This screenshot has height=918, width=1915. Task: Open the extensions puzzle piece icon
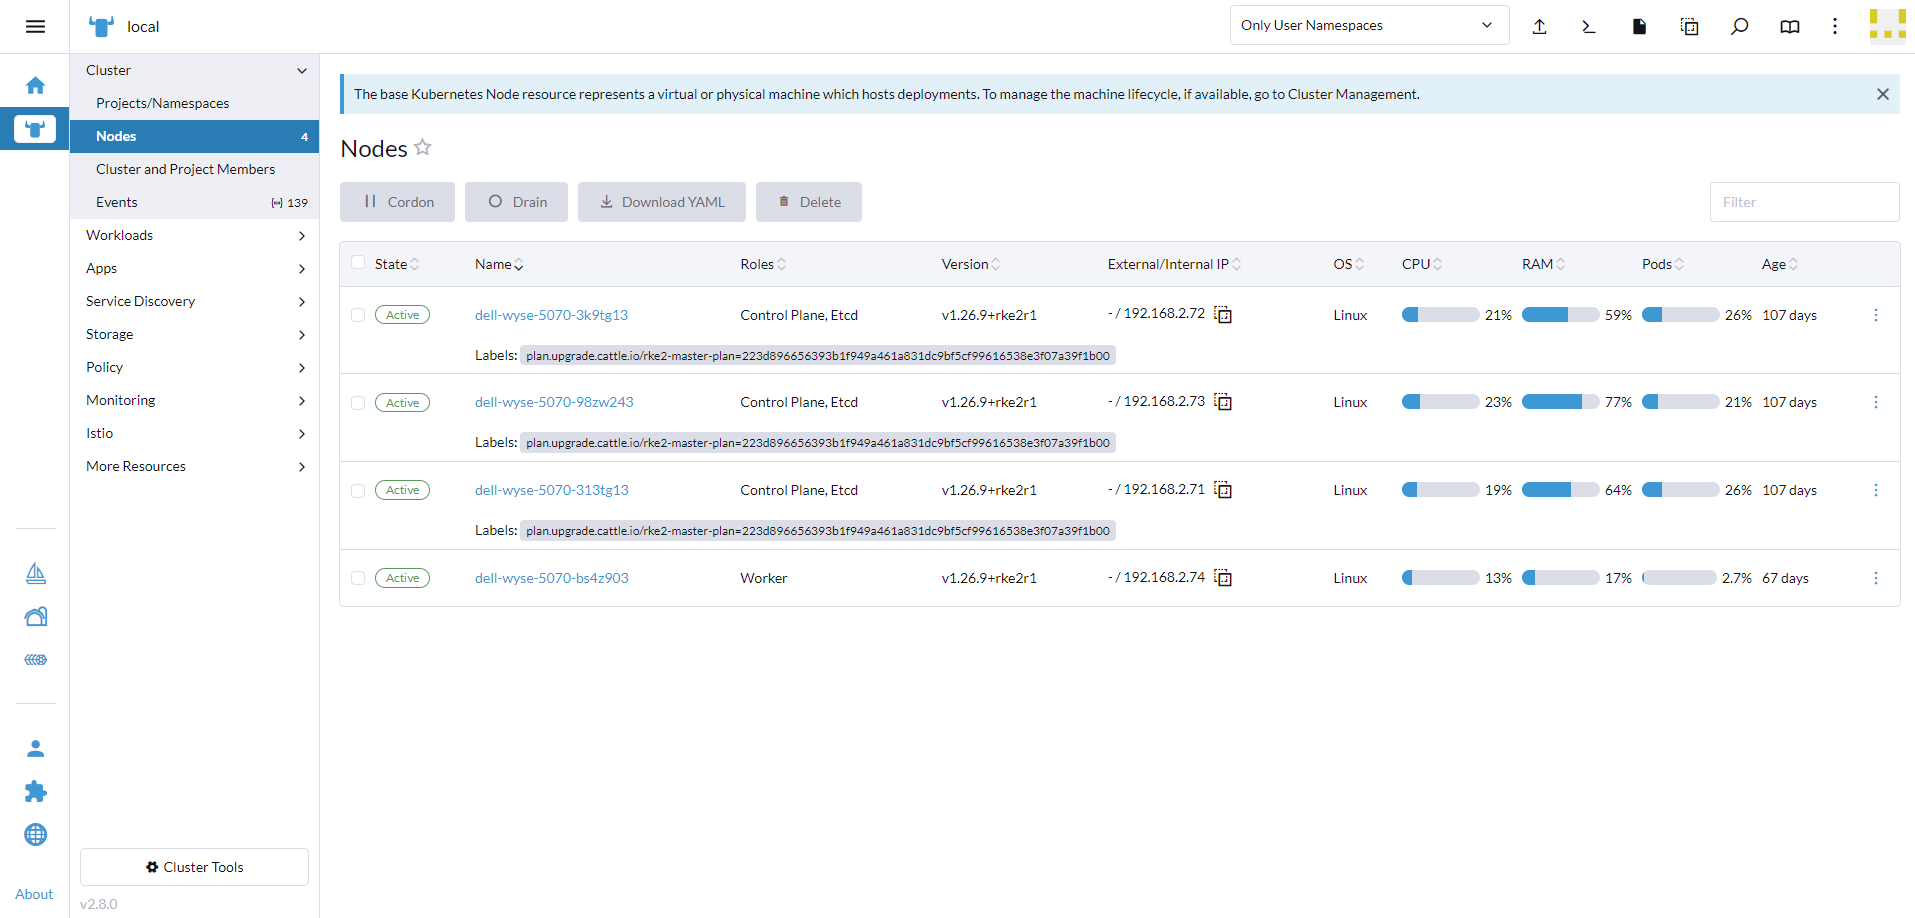(35, 792)
